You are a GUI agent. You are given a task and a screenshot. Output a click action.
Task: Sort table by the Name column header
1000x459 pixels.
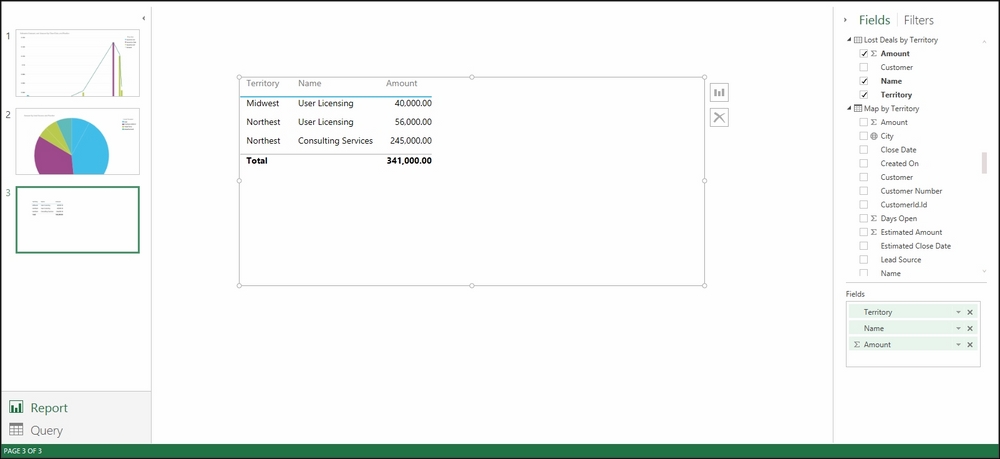click(x=309, y=84)
